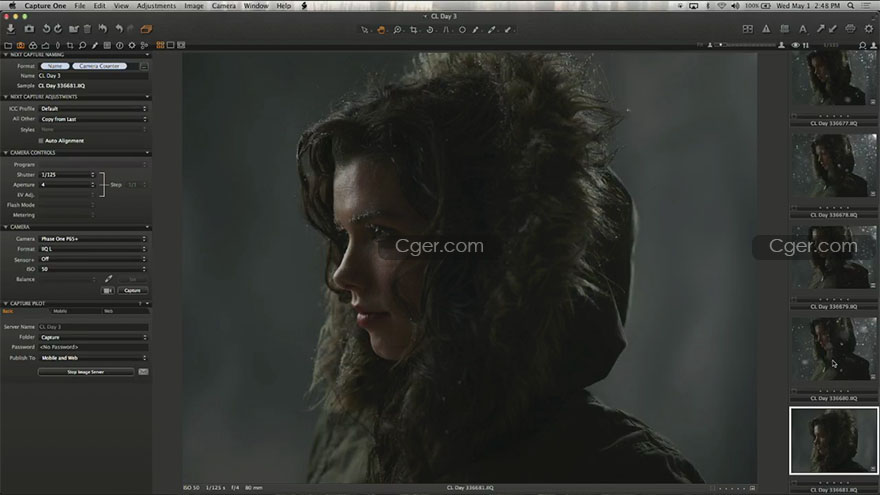Open the camera Format IIQ L dropdown
The height and width of the screenshot is (495, 880).
pyautogui.click(x=93, y=249)
